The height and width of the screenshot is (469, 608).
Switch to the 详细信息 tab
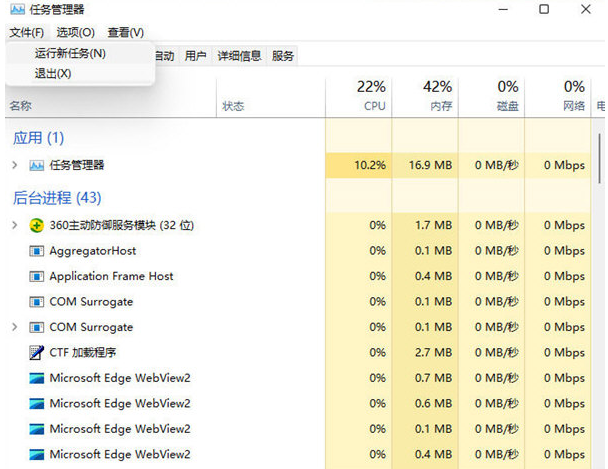(x=239, y=56)
